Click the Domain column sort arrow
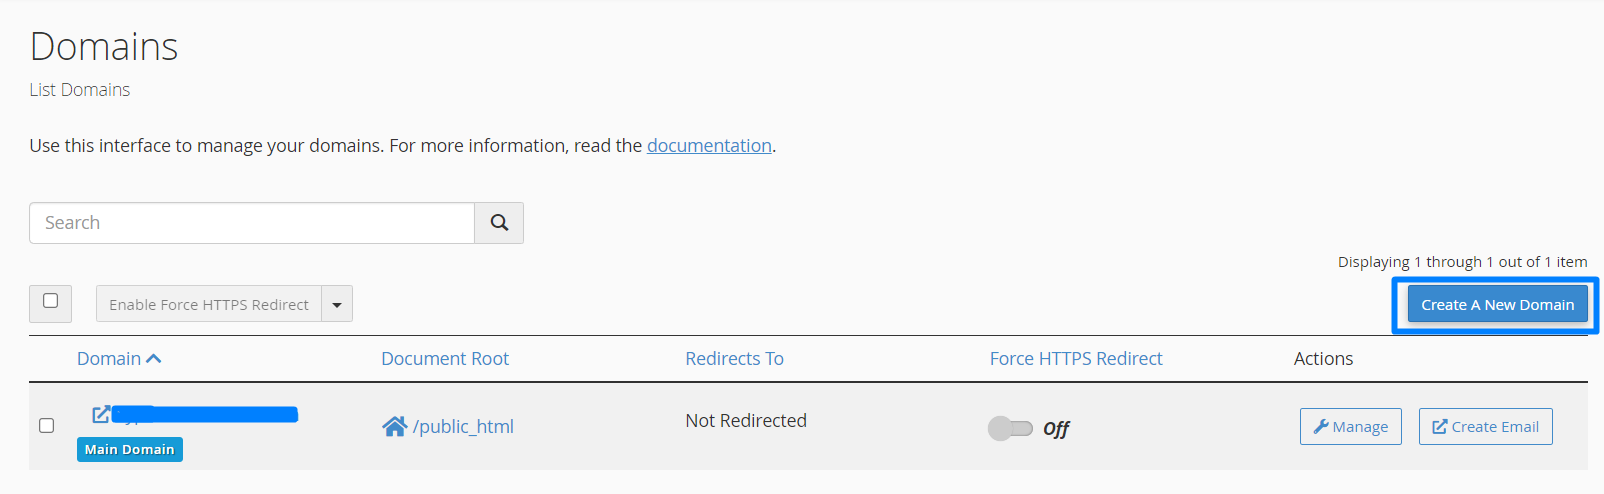Image resolution: width=1604 pixels, height=494 pixels. point(153,359)
